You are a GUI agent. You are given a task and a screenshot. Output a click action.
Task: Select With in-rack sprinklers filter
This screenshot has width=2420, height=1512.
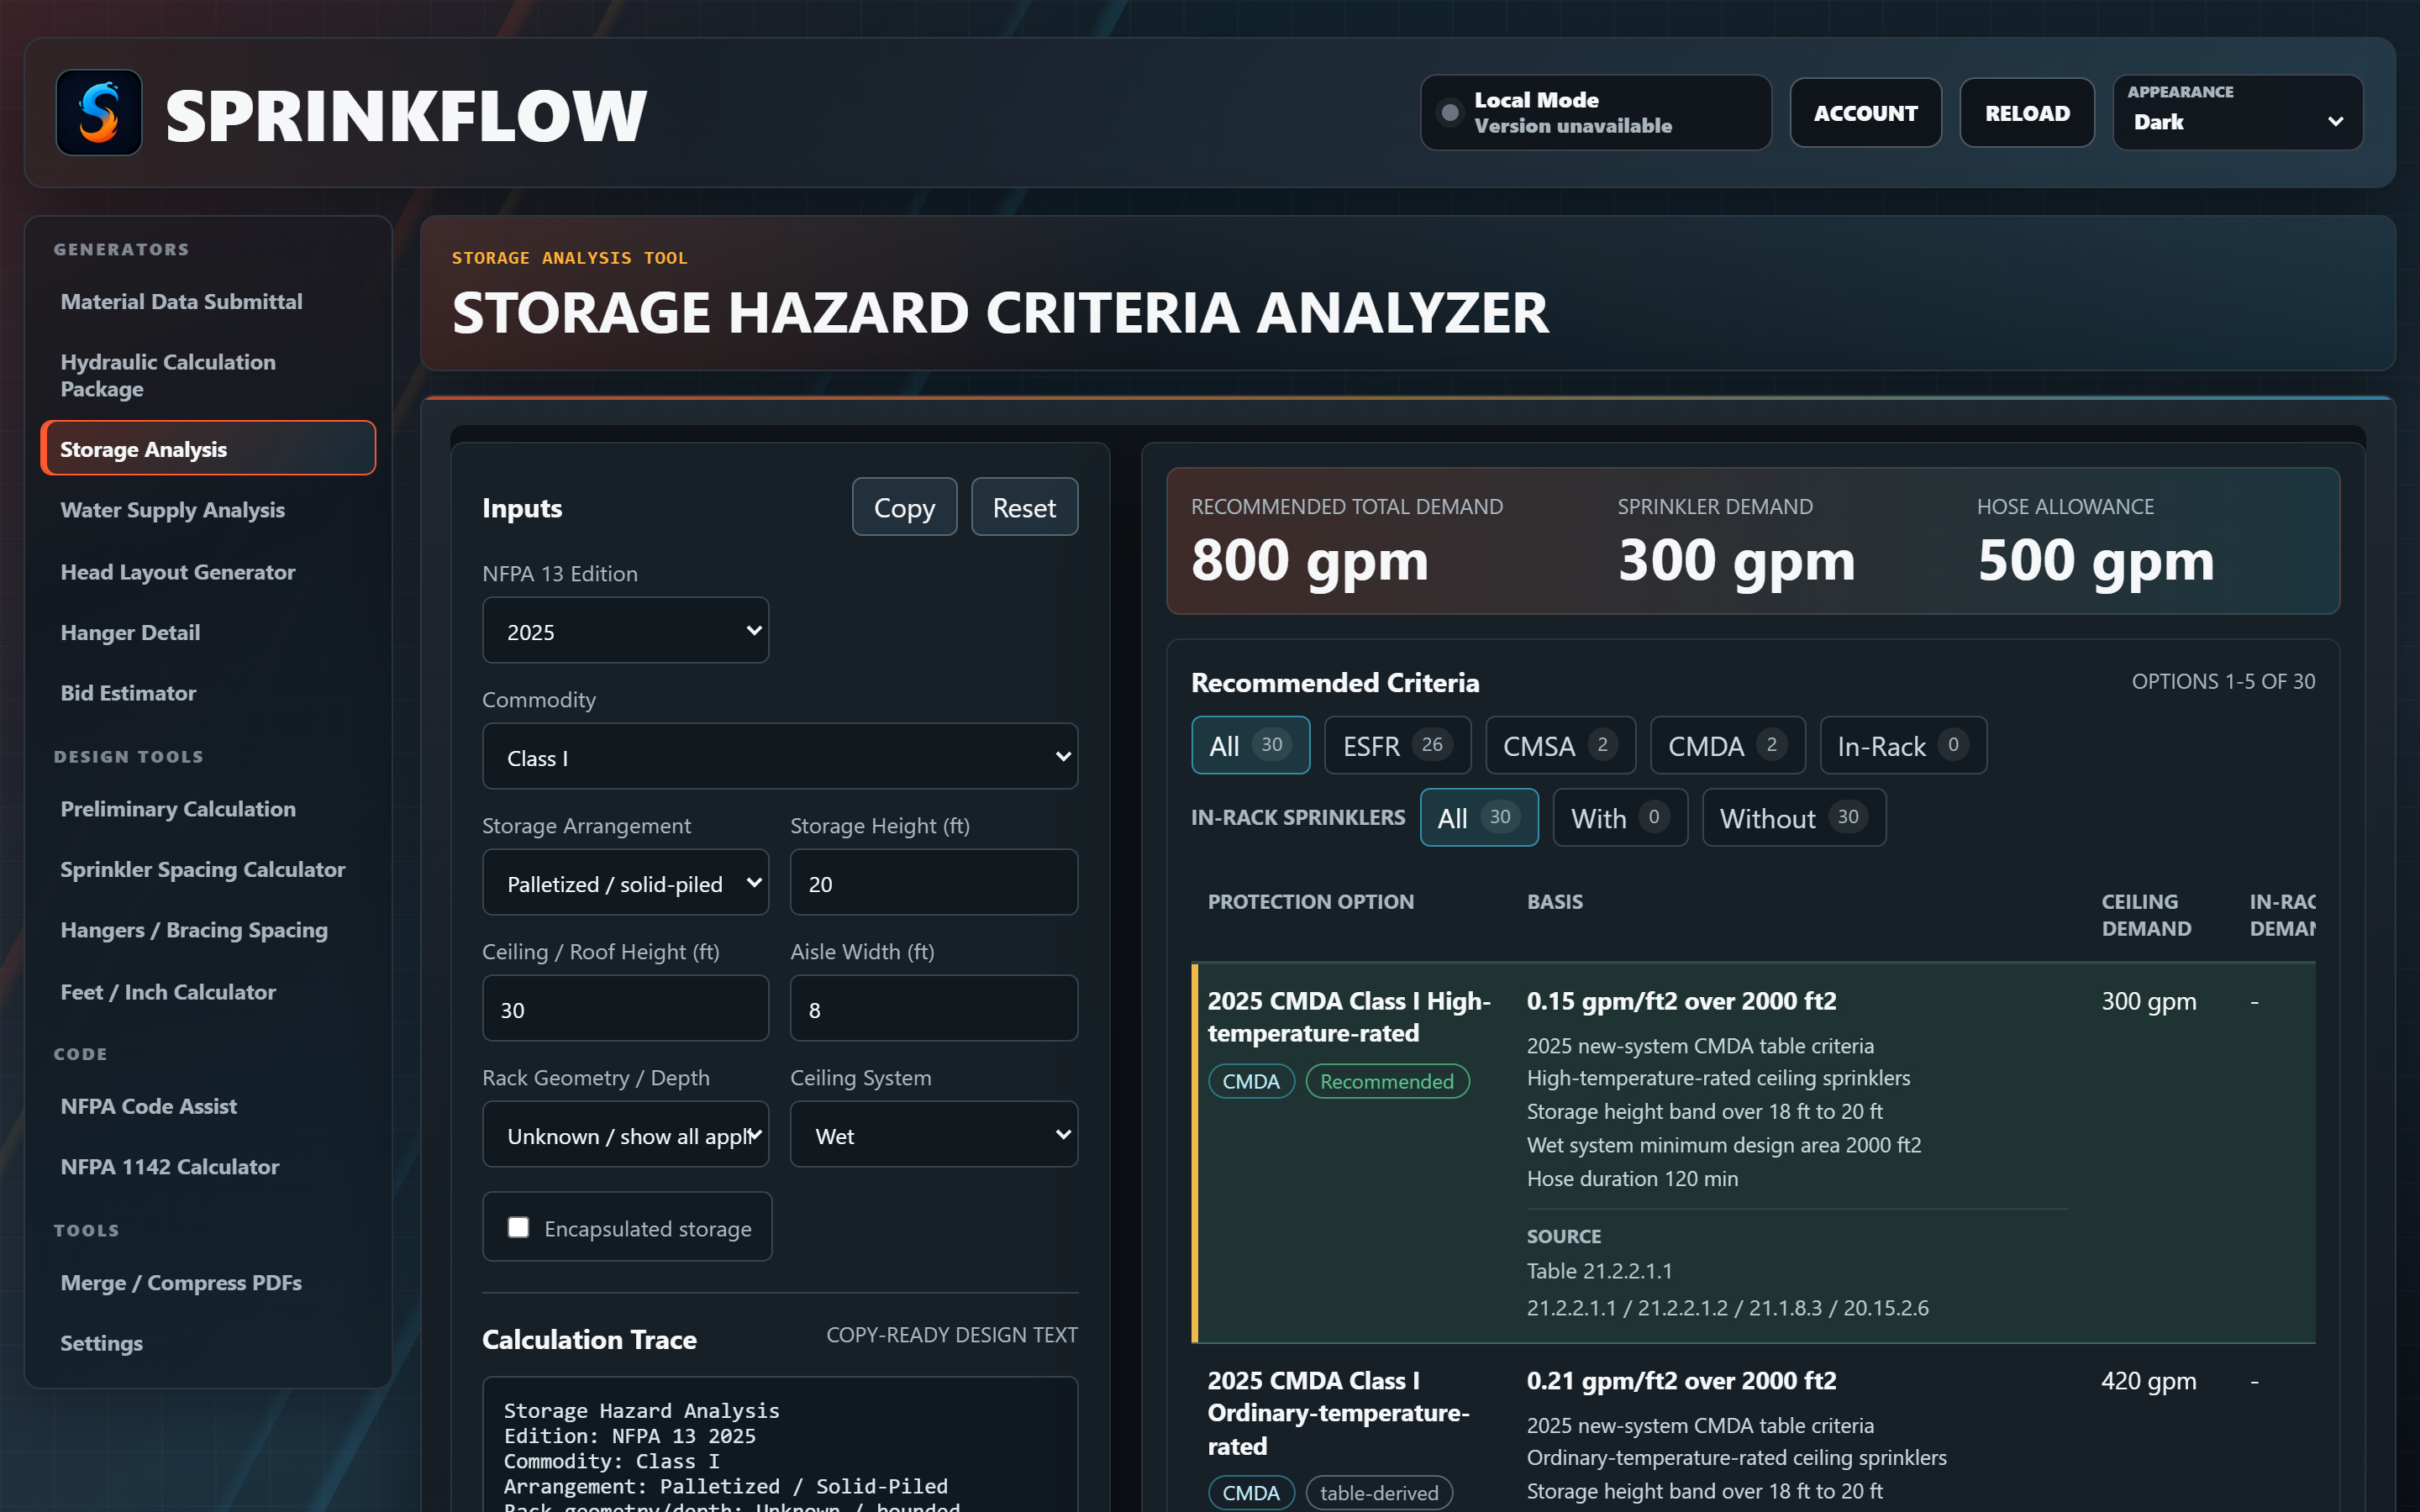pos(1620,817)
